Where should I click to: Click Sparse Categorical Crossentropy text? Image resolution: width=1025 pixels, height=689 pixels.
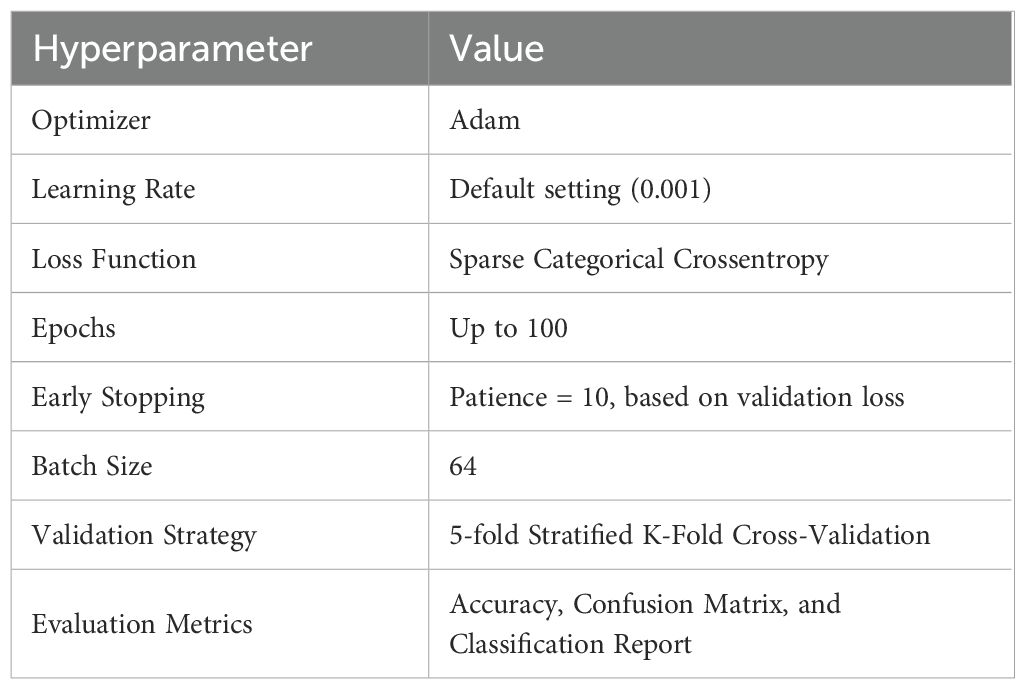[x=639, y=259]
